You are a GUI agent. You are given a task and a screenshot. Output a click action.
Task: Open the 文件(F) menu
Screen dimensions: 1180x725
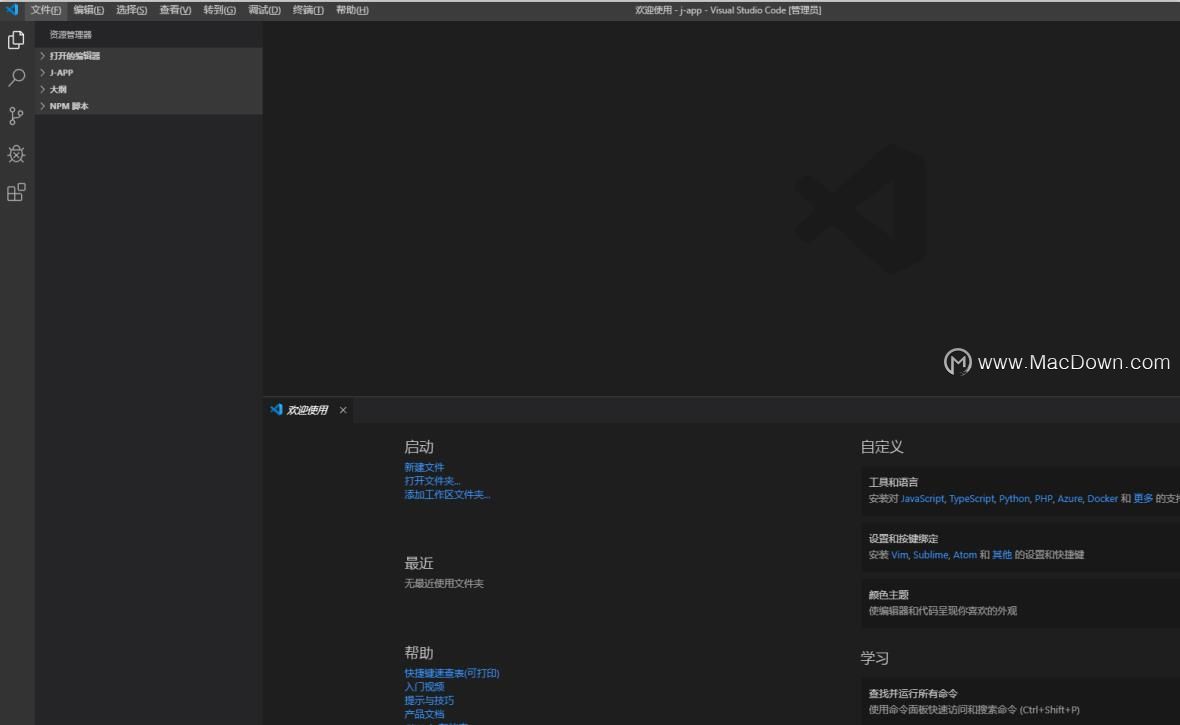pyautogui.click(x=45, y=10)
